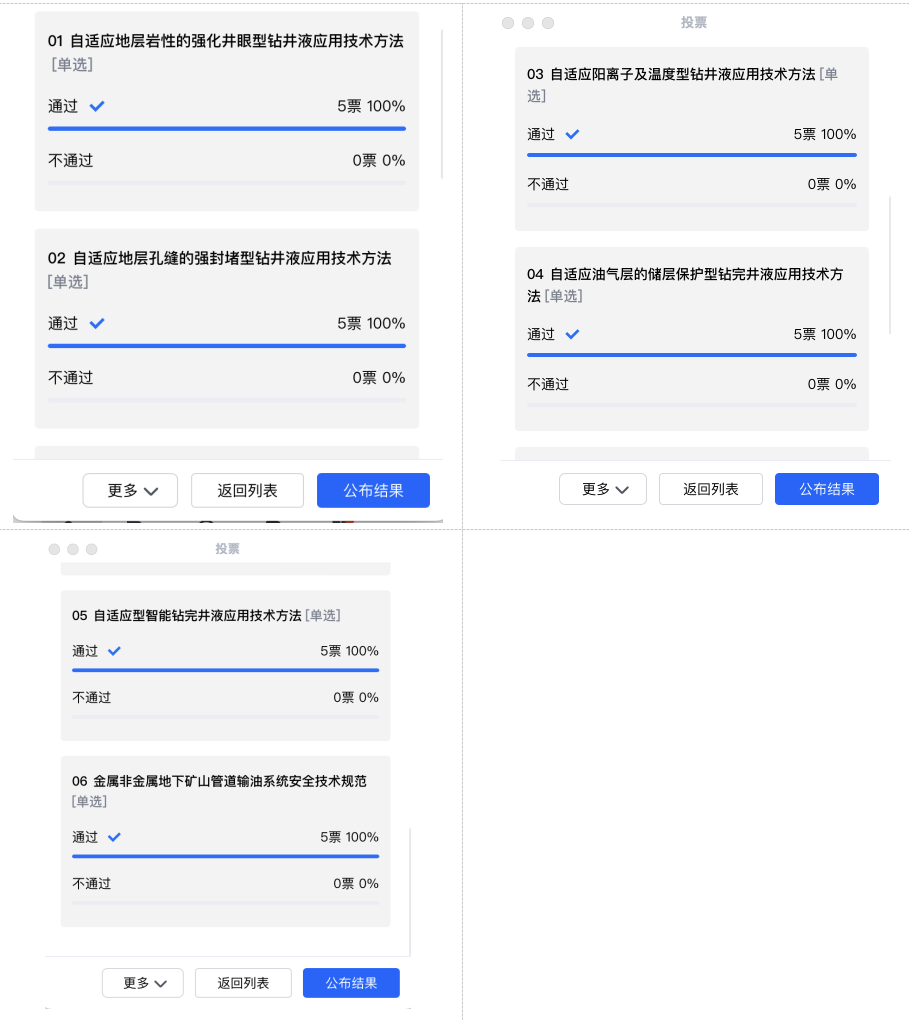
Task: Close the 投票 window showing question 03
Action: 508,23
